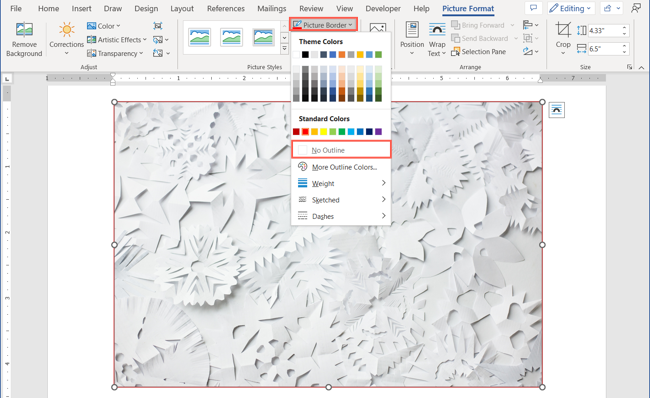Image resolution: width=650 pixels, height=398 pixels.
Task: Click the people/presence icon at top right
Action: (x=636, y=8)
